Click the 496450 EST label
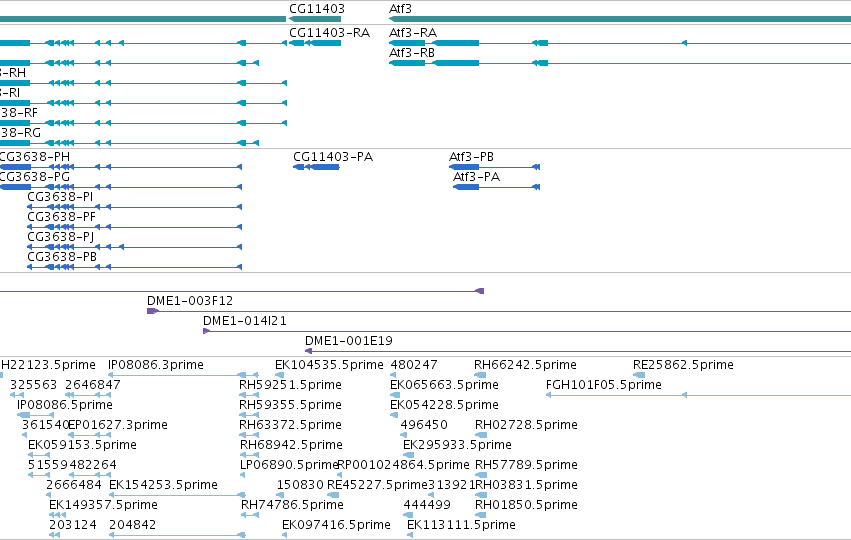 point(424,425)
